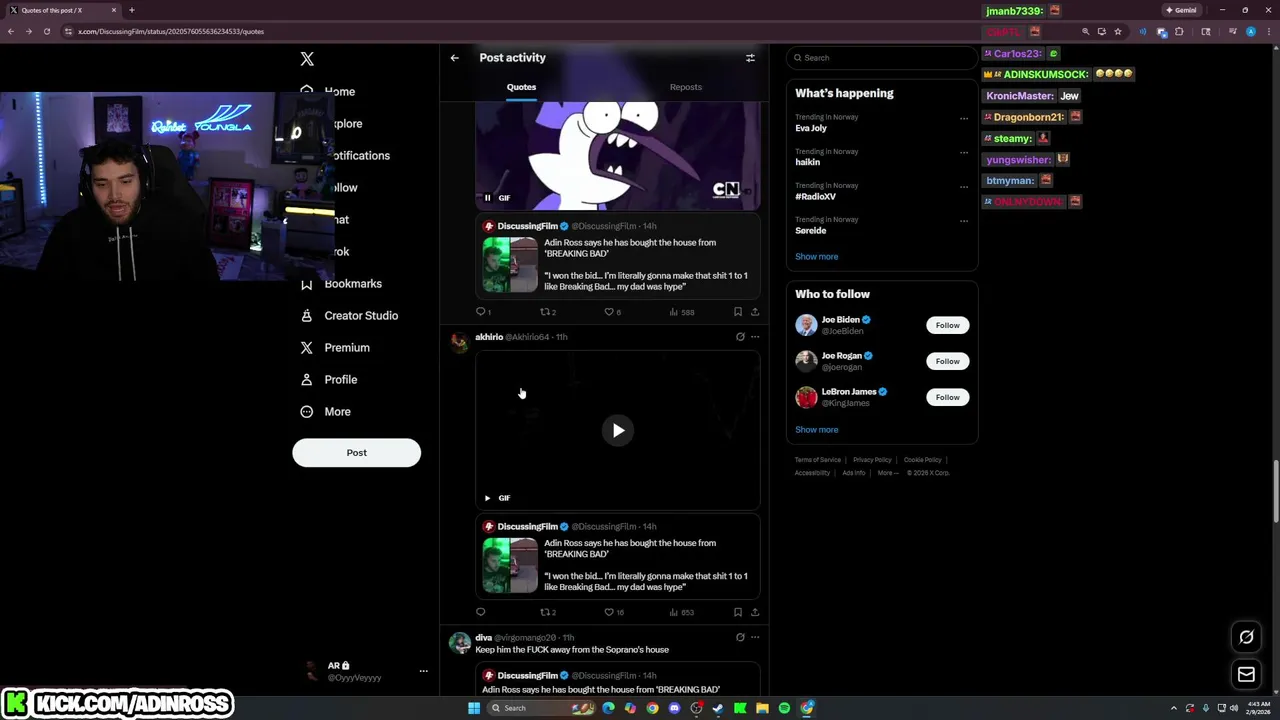Open the #RadioXV trending topic
Screen dimensions: 1280x720
(x=816, y=196)
